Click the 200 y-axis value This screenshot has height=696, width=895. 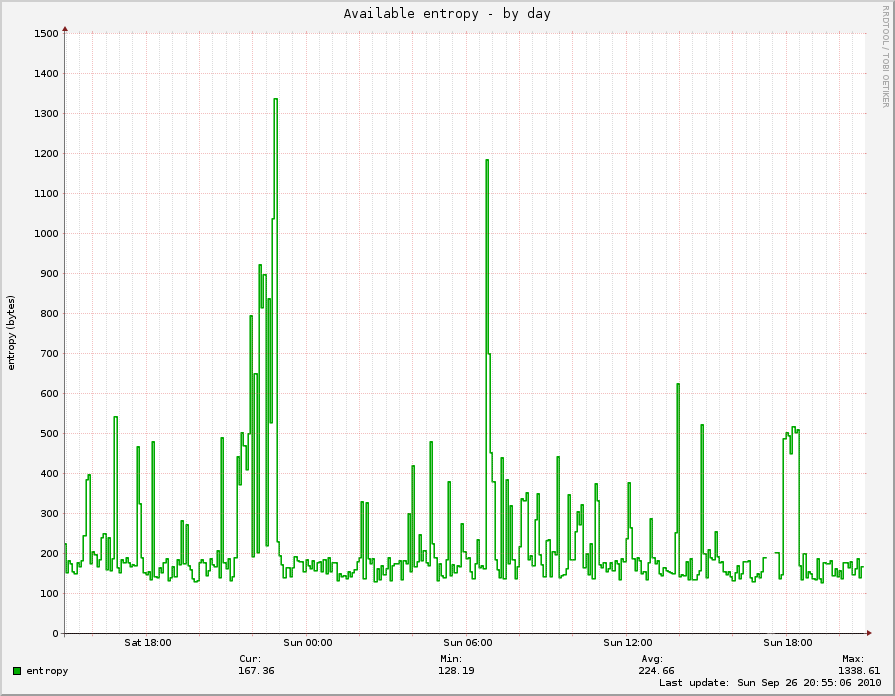point(49,553)
